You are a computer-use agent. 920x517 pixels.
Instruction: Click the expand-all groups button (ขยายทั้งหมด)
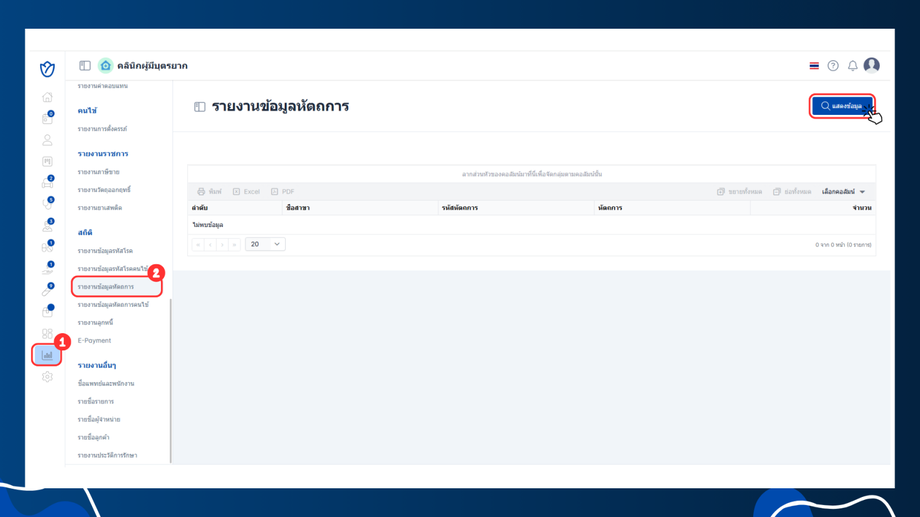739,192
